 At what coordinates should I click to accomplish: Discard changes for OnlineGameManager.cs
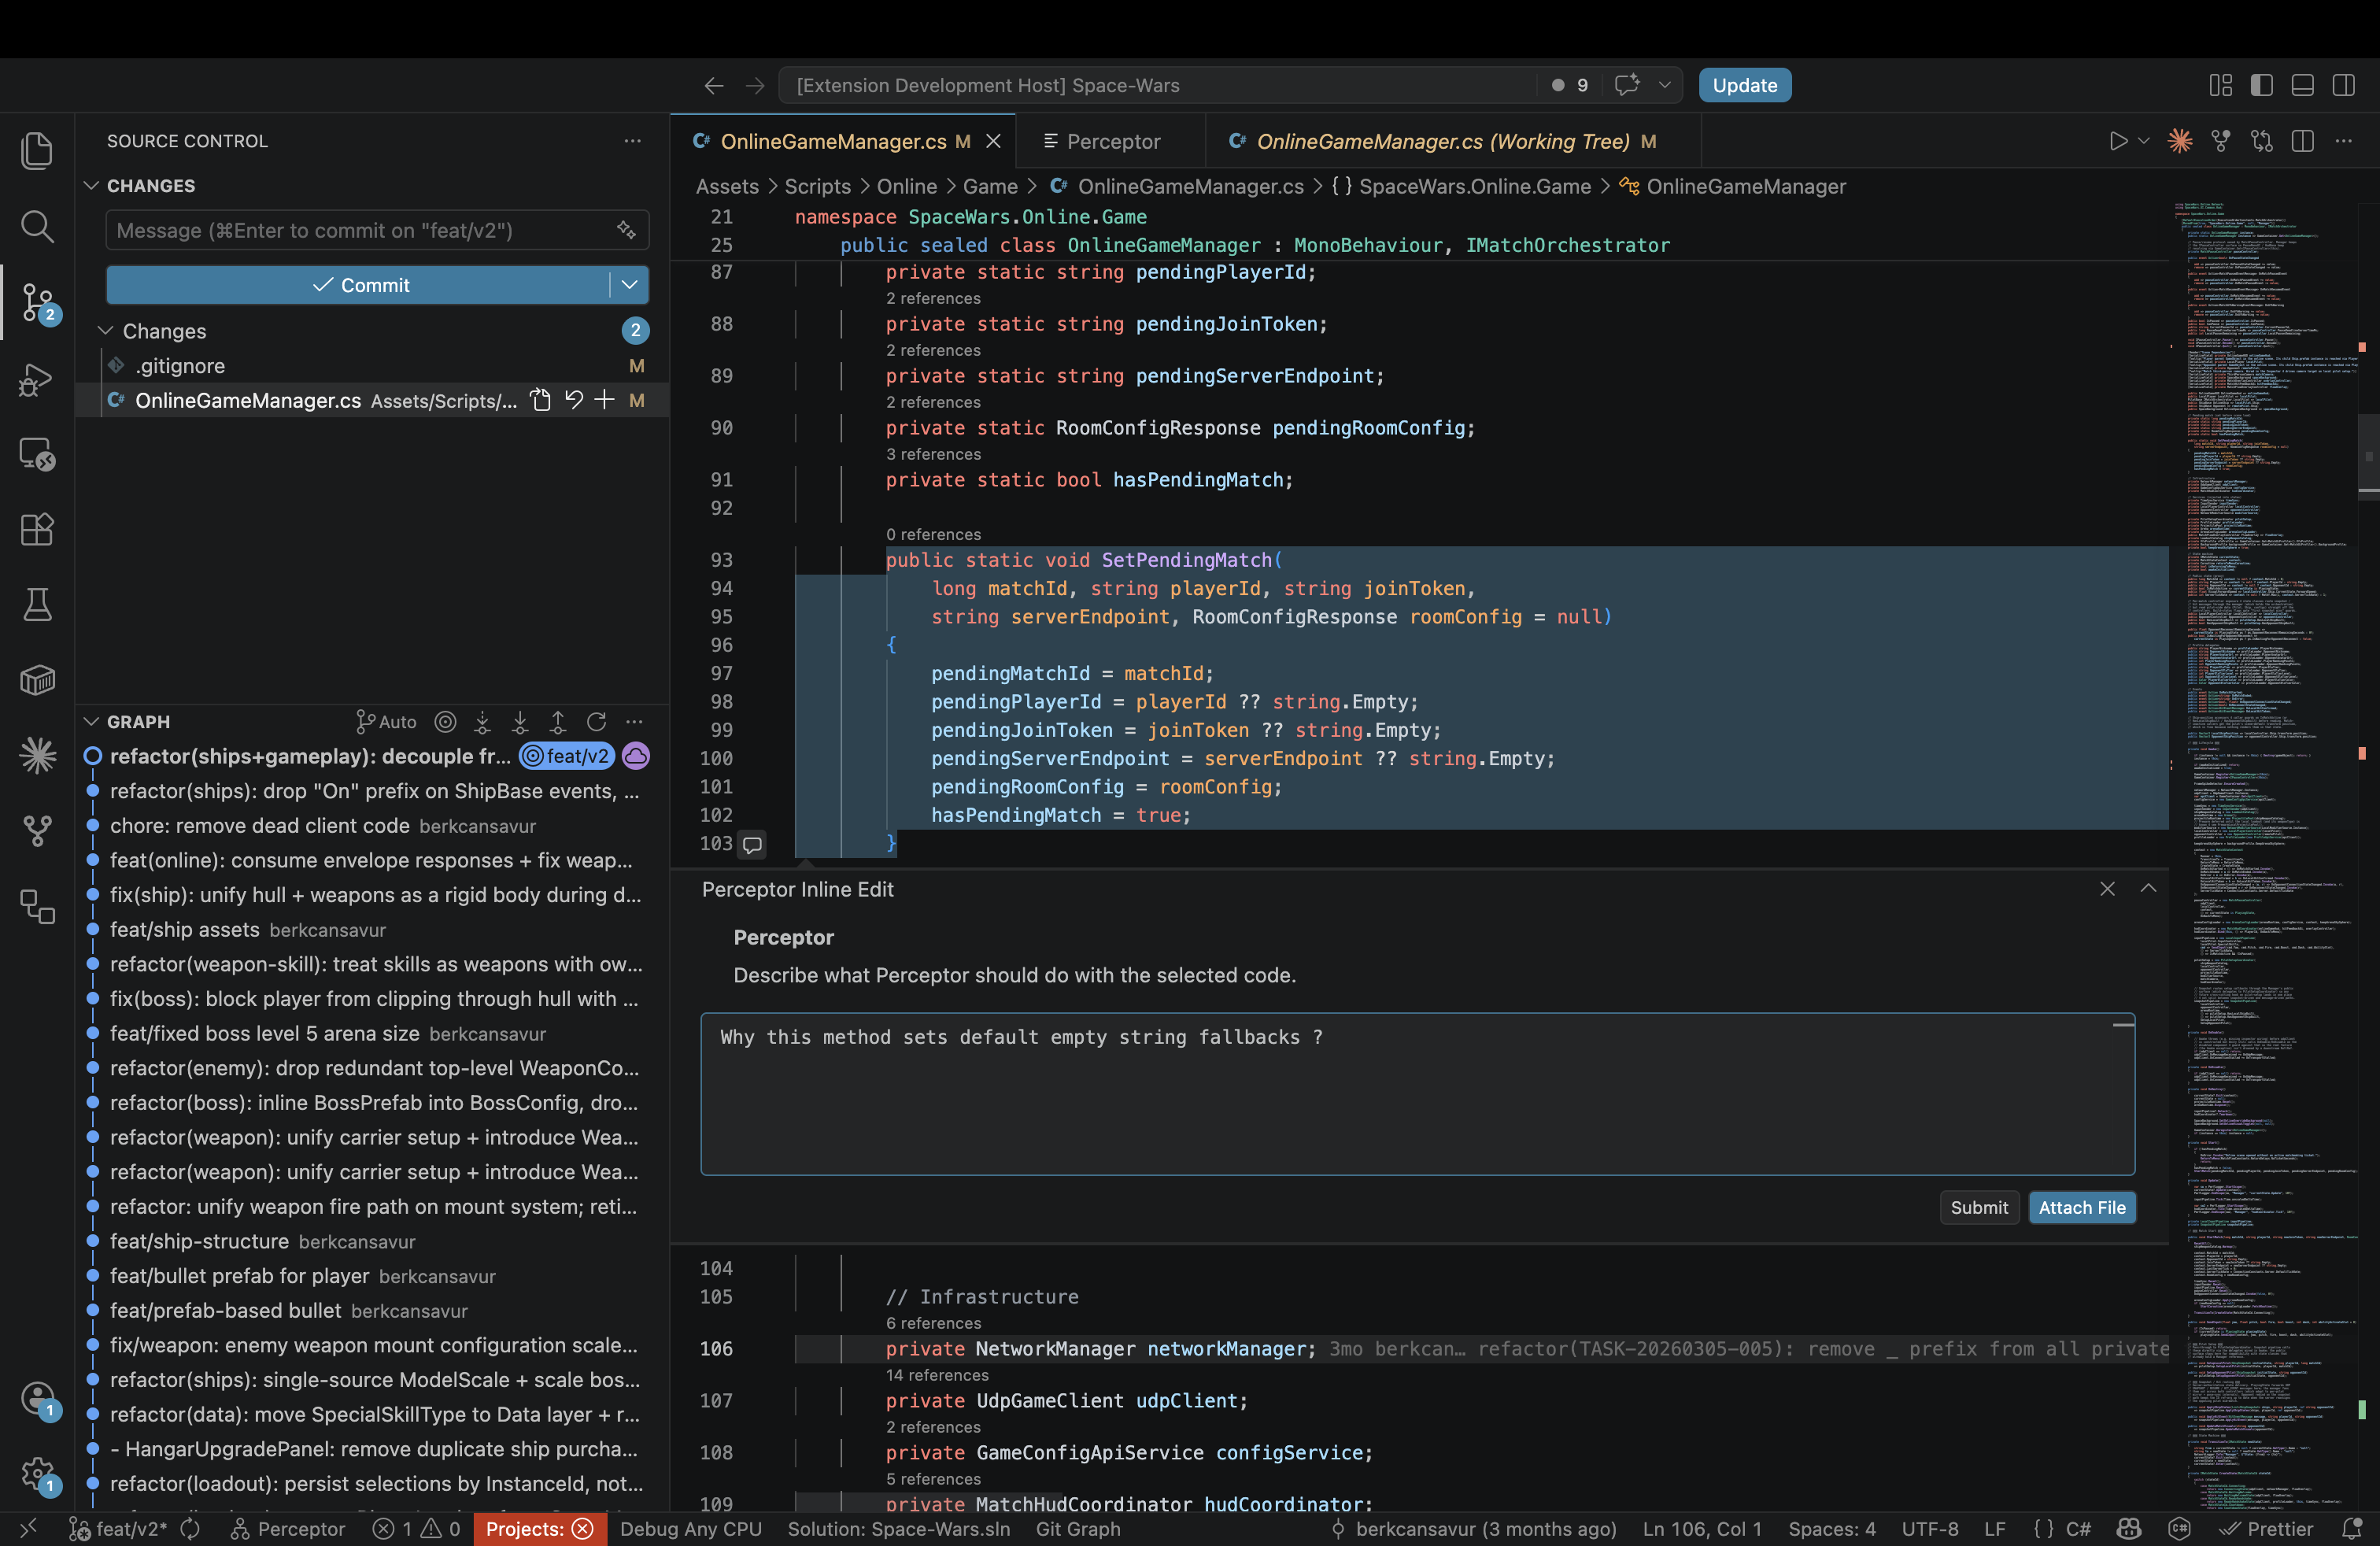pos(573,400)
